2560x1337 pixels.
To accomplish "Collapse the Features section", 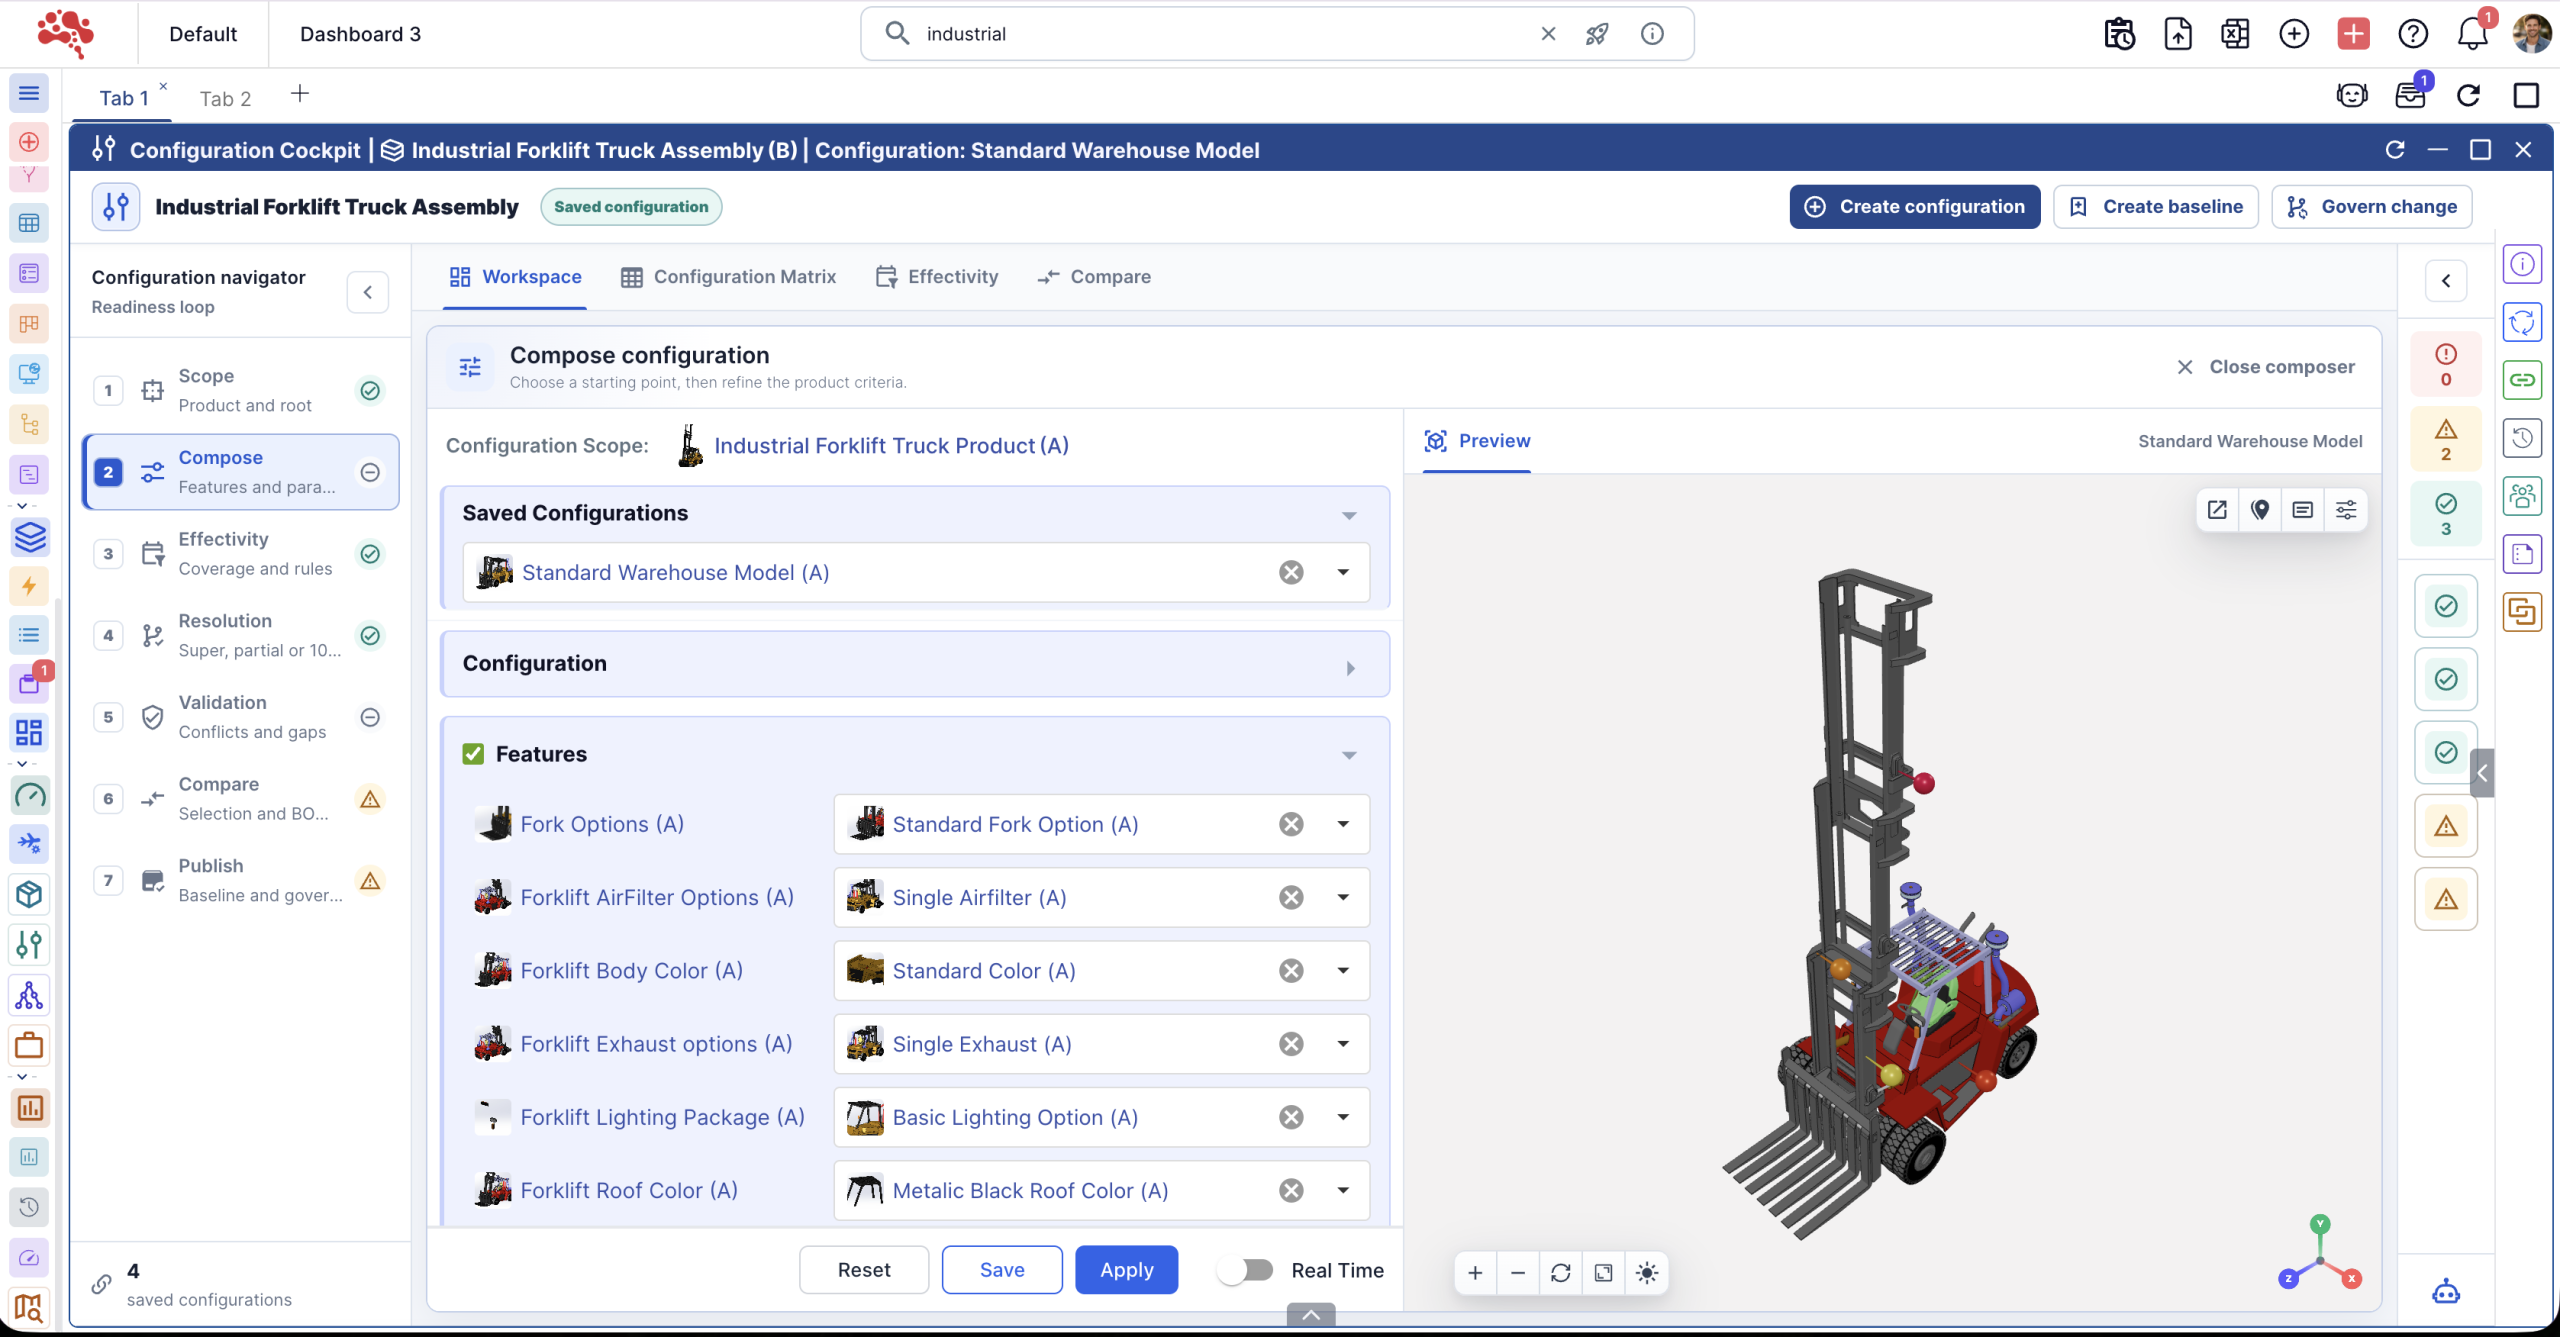I will [1349, 756].
